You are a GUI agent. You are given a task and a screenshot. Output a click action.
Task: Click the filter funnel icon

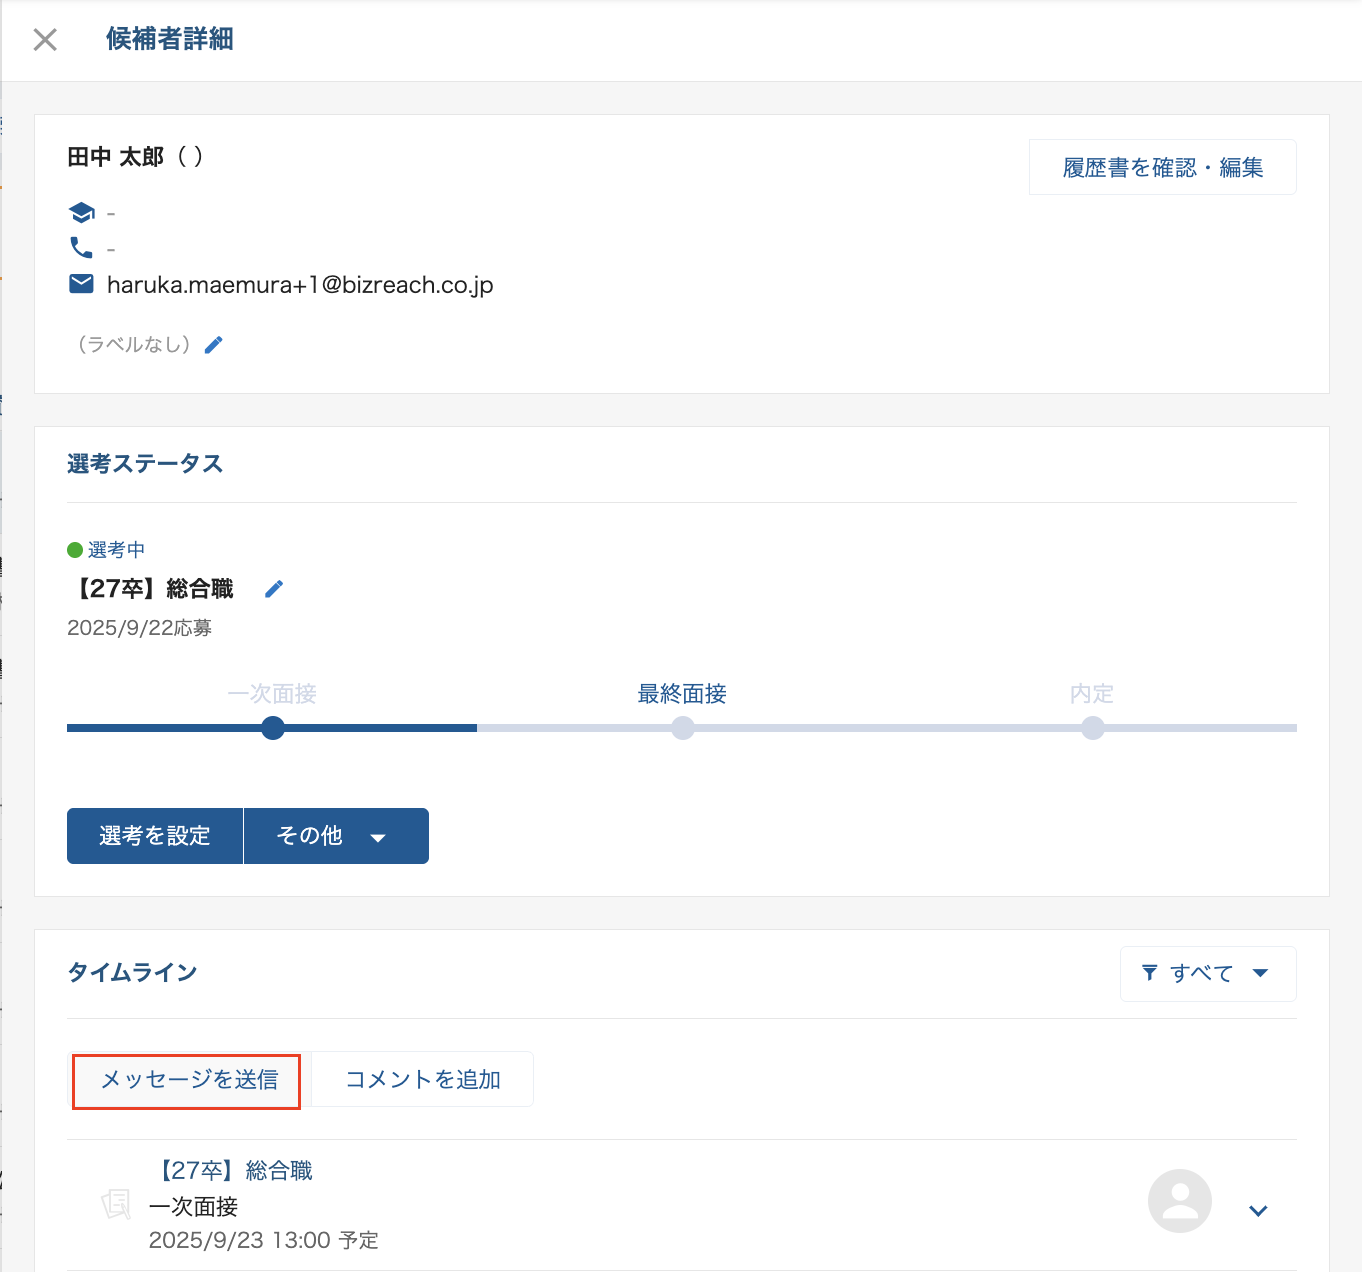[x=1150, y=973]
